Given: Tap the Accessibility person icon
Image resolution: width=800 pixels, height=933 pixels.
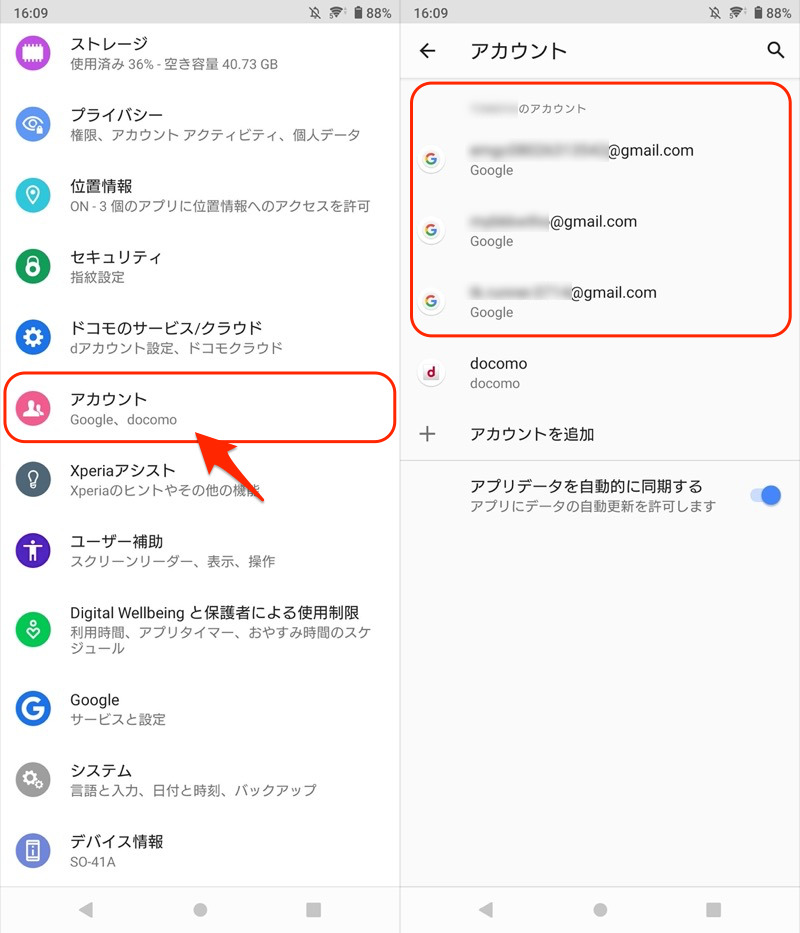Looking at the screenshot, I should (x=33, y=550).
